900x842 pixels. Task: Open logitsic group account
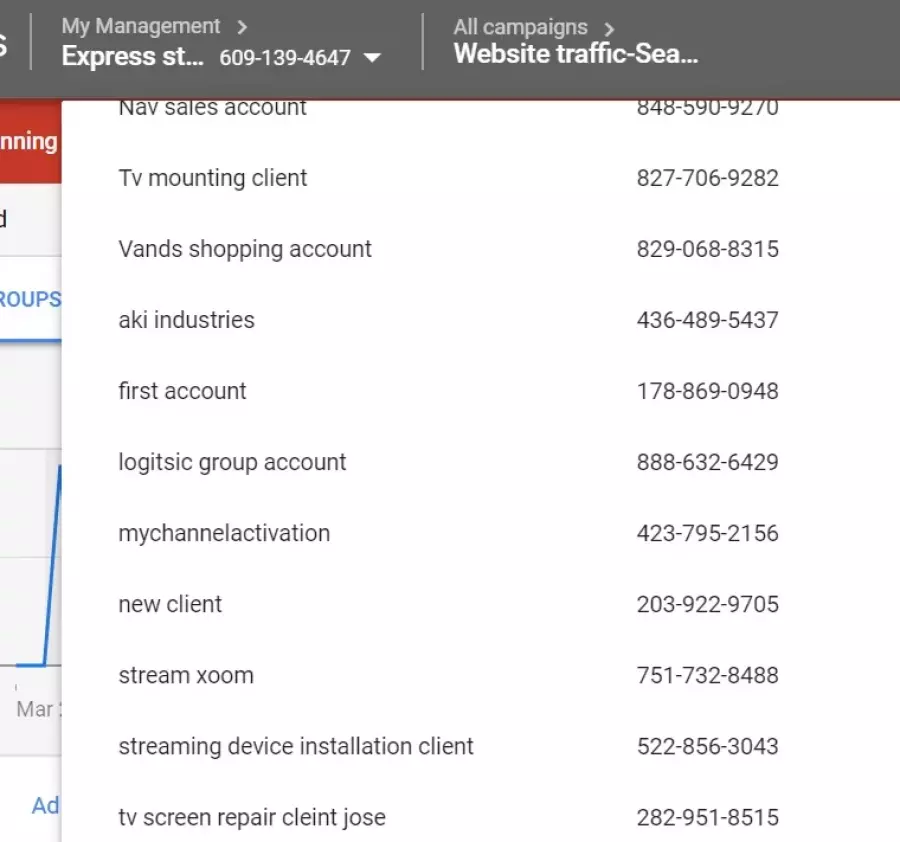[232, 462]
